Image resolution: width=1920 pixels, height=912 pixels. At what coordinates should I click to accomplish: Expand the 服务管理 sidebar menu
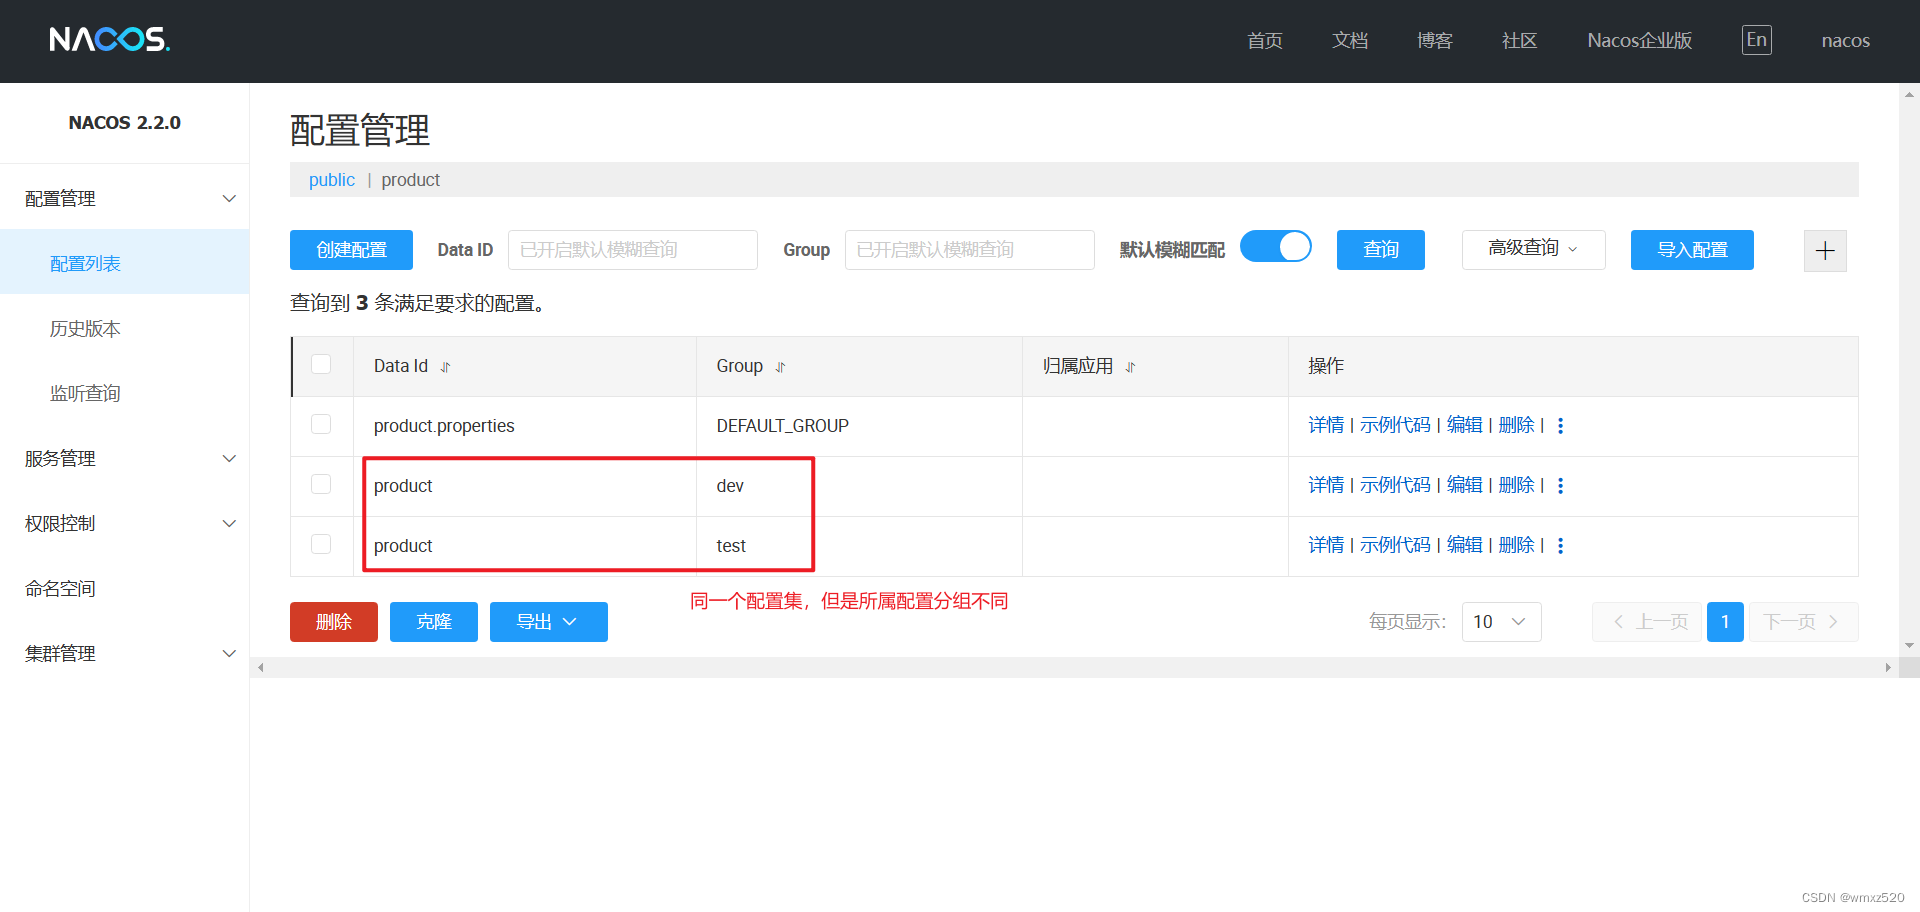click(124, 458)
